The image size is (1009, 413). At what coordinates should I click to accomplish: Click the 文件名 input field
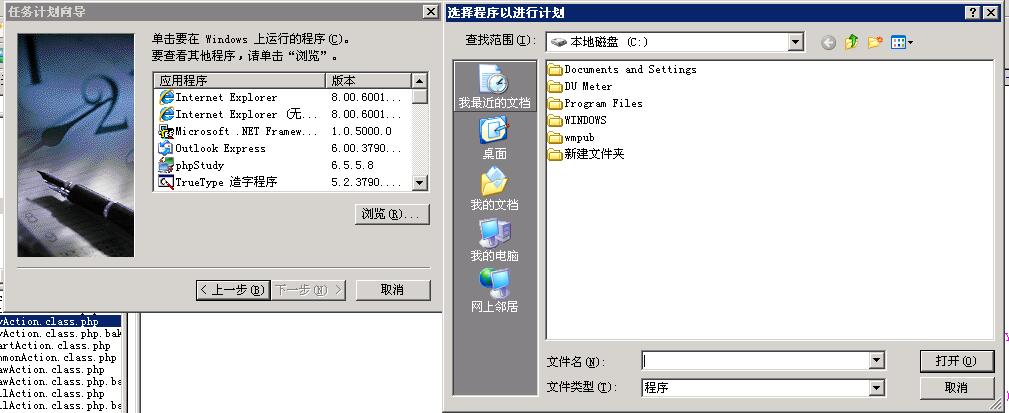(755, 361)
